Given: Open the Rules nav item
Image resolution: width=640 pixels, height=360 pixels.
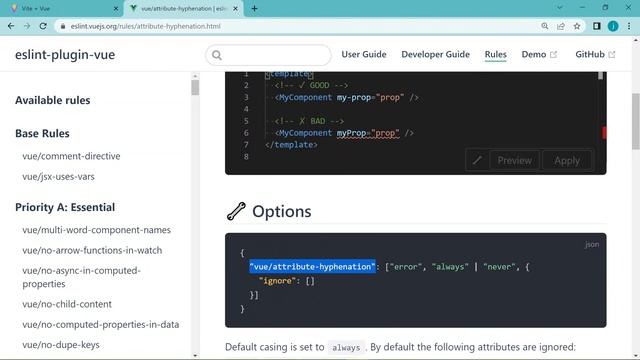Looking at the screenshot, I should (496, 54).
